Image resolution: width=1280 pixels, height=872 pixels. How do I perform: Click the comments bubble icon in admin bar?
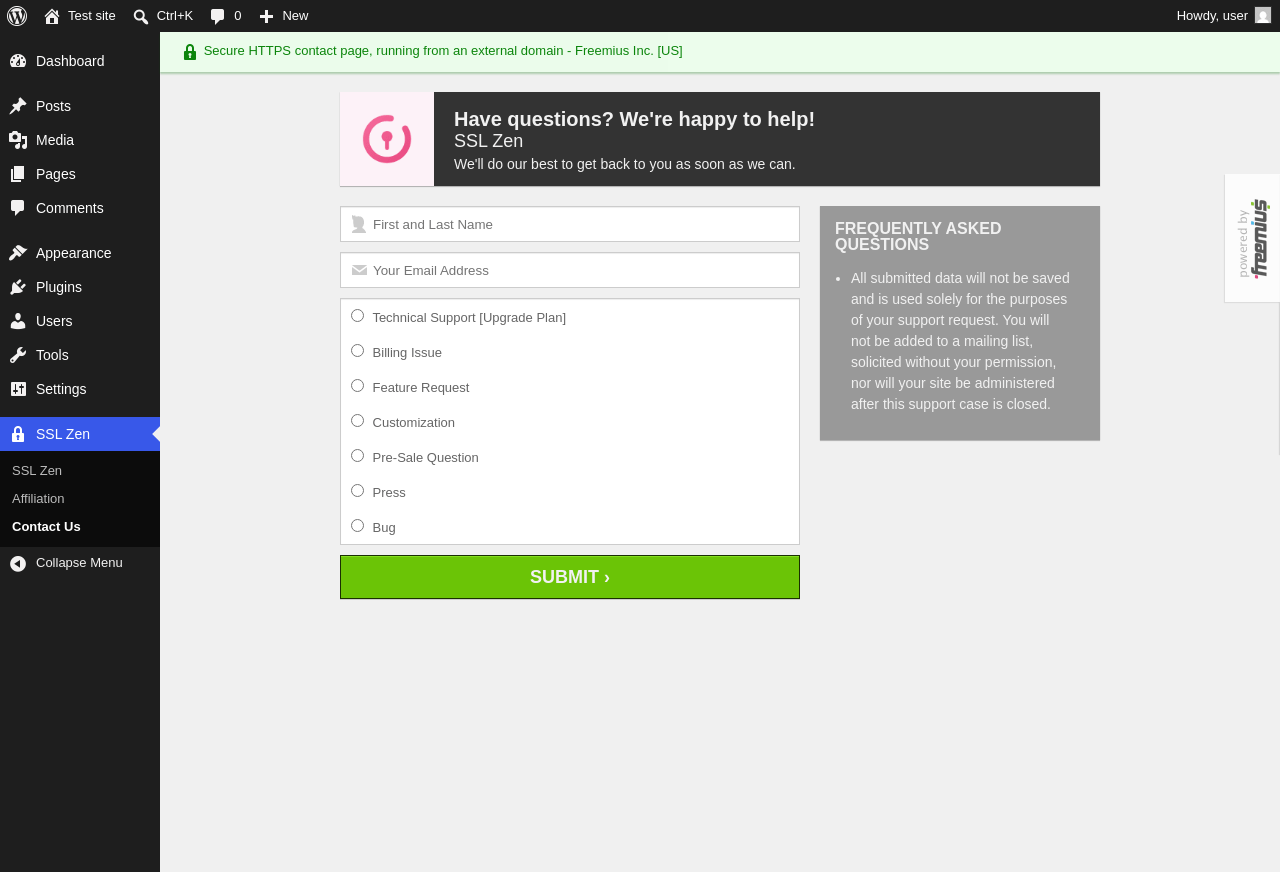pos(218,16)
